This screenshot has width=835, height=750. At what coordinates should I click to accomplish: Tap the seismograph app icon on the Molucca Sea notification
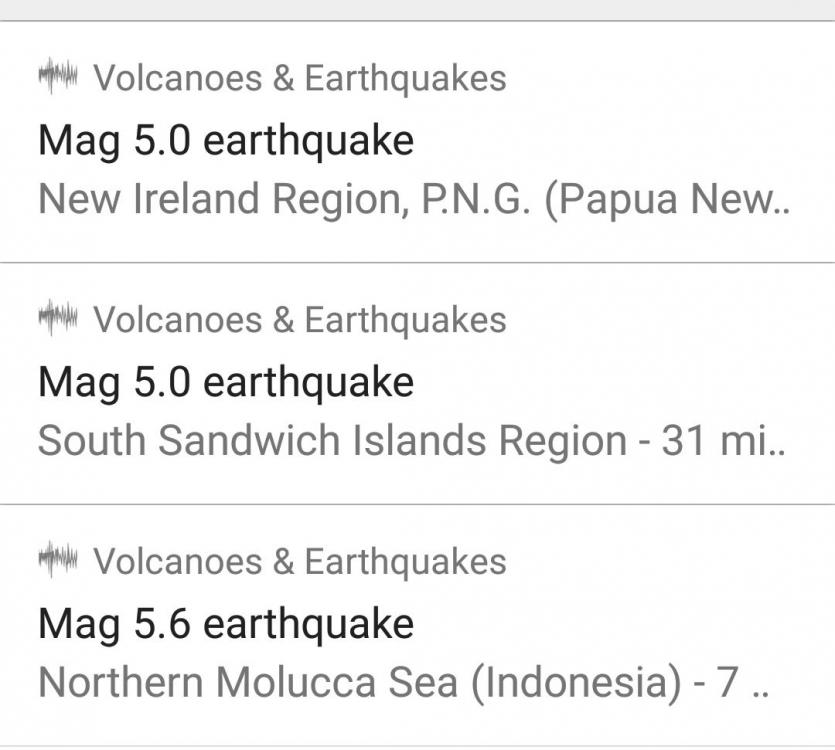58,562
